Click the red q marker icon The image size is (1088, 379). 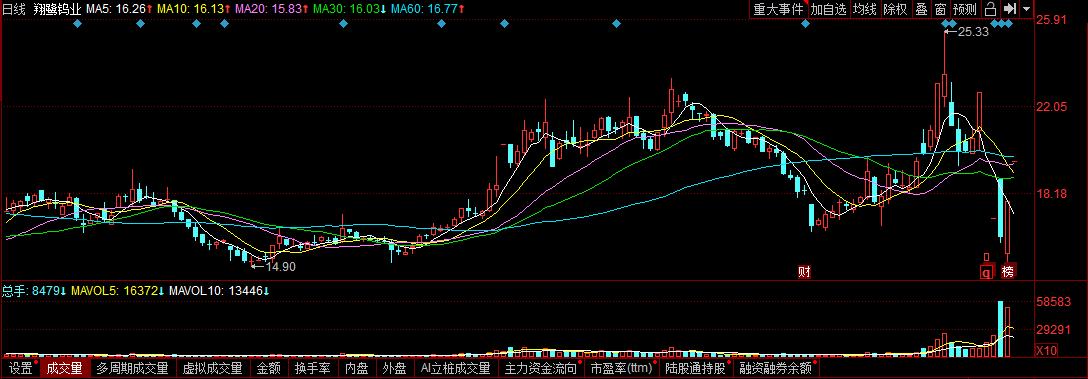pos(986,271)
